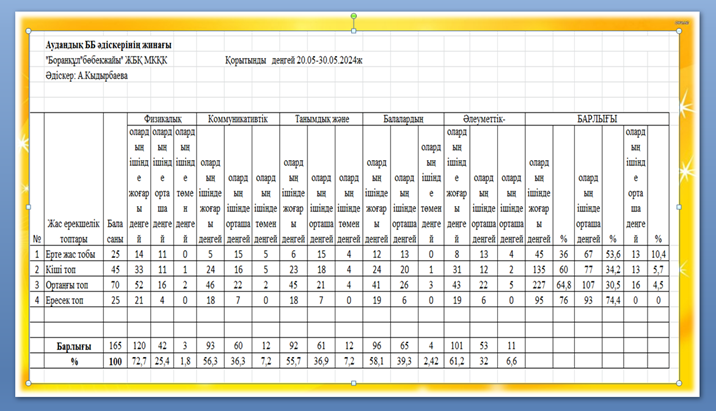Click the bold '100' in percent row
The image size is (716, 411).
[x=115, y=362]
